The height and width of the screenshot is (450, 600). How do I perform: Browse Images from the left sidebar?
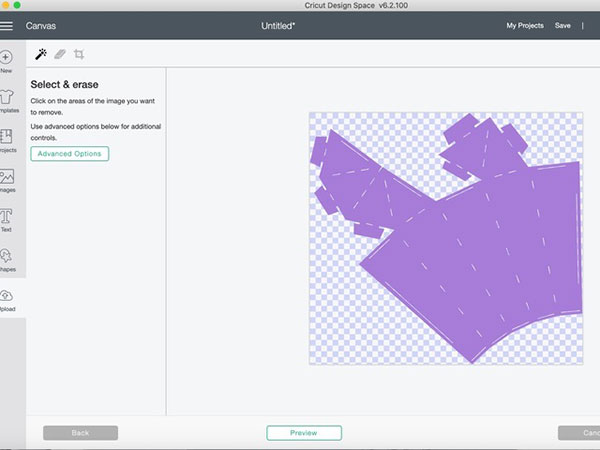[6, 181]
